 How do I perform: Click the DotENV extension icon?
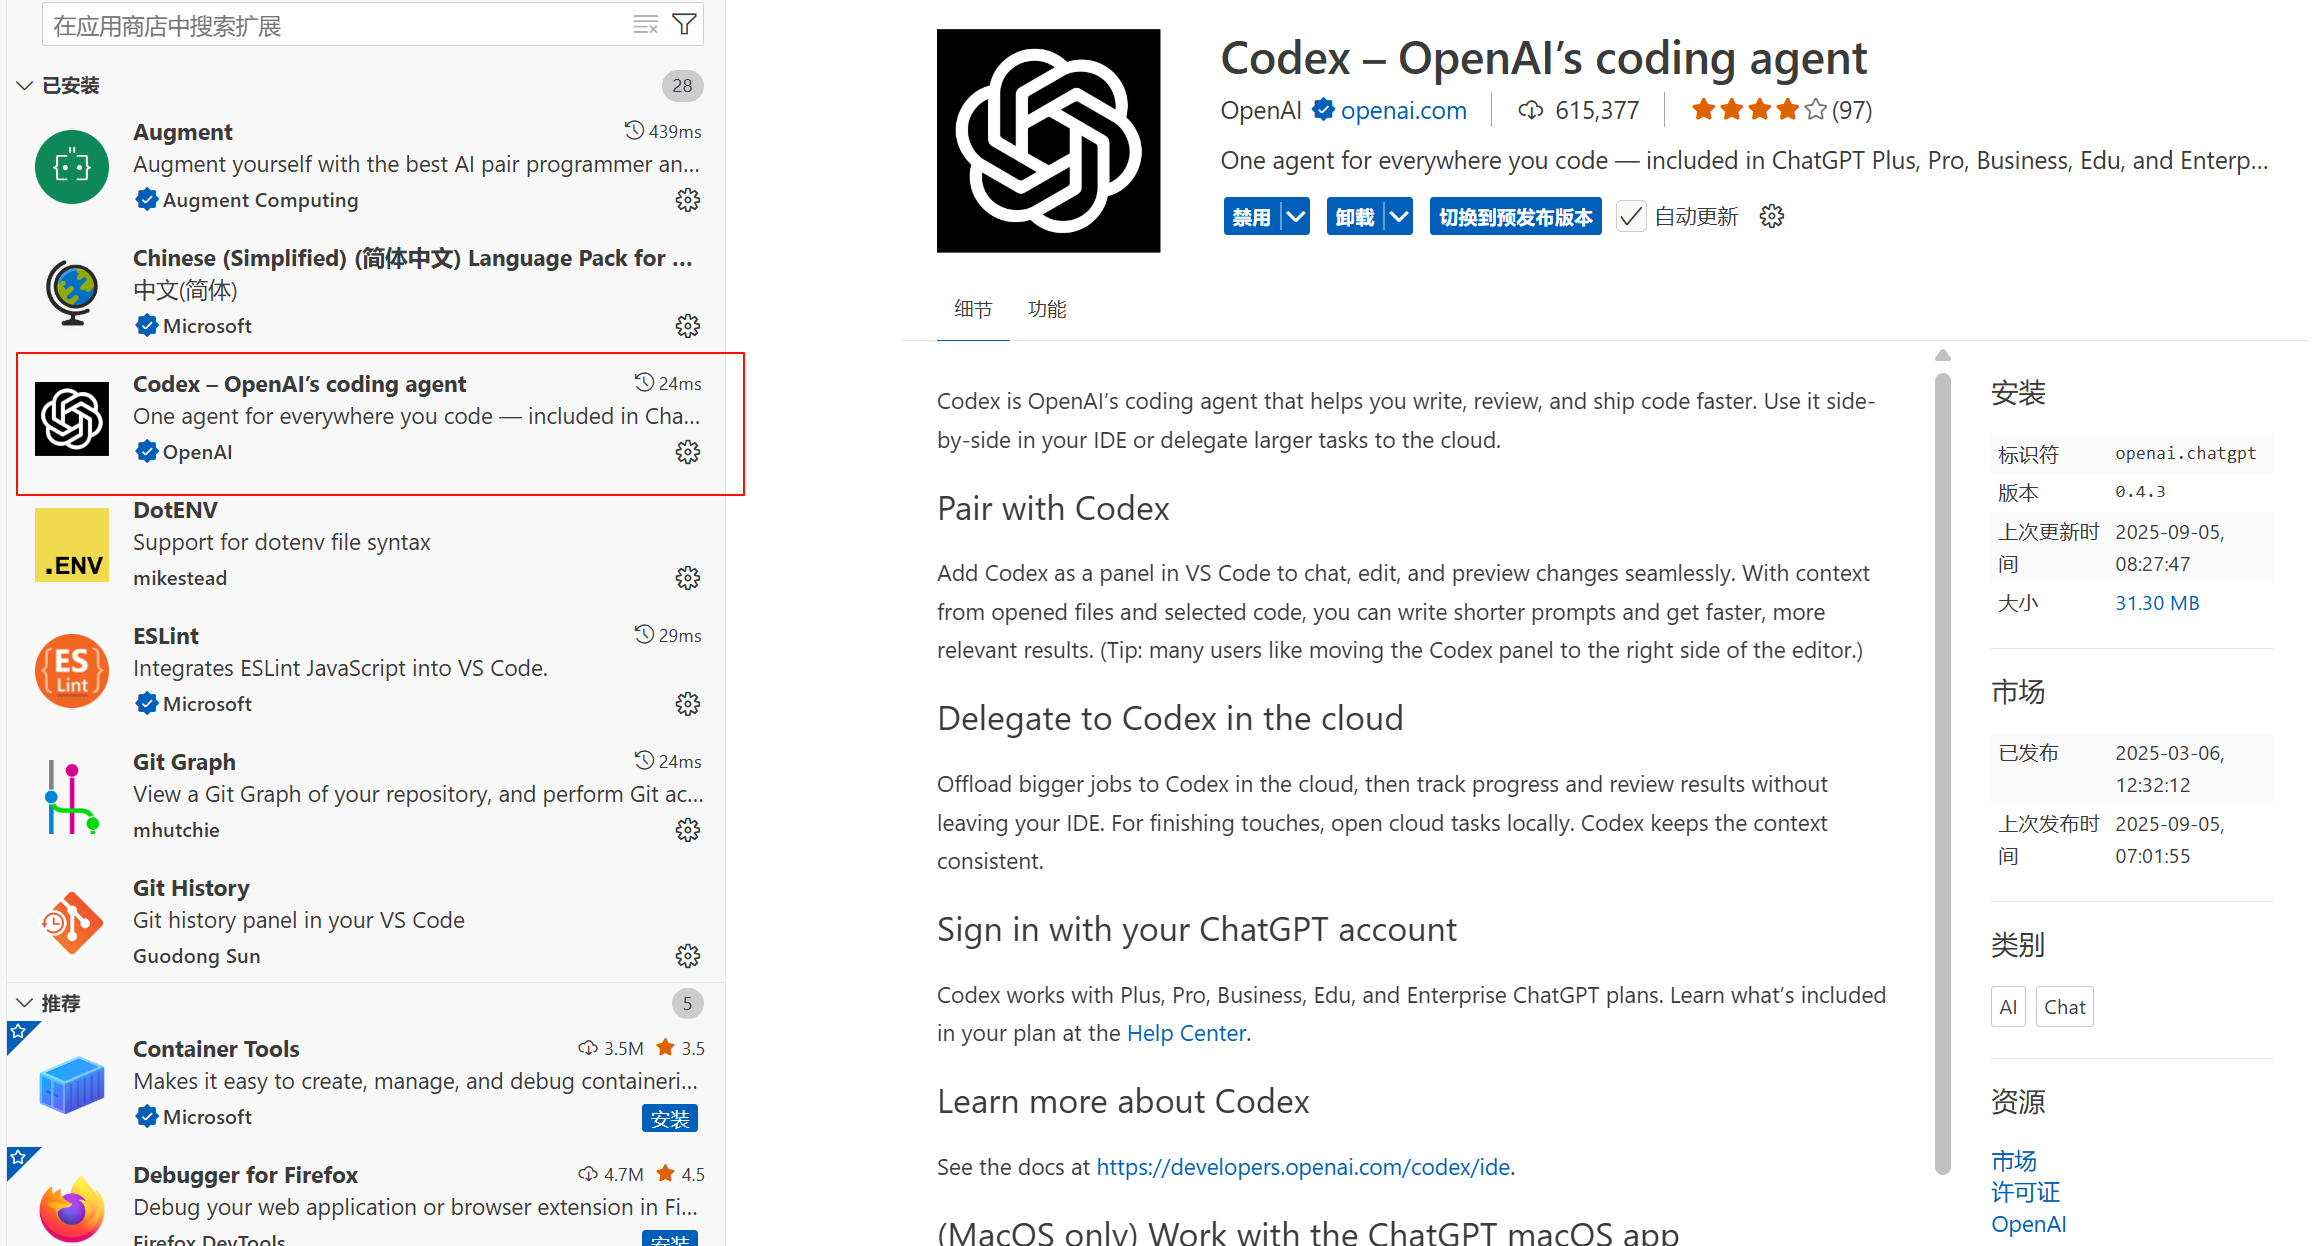71,545
